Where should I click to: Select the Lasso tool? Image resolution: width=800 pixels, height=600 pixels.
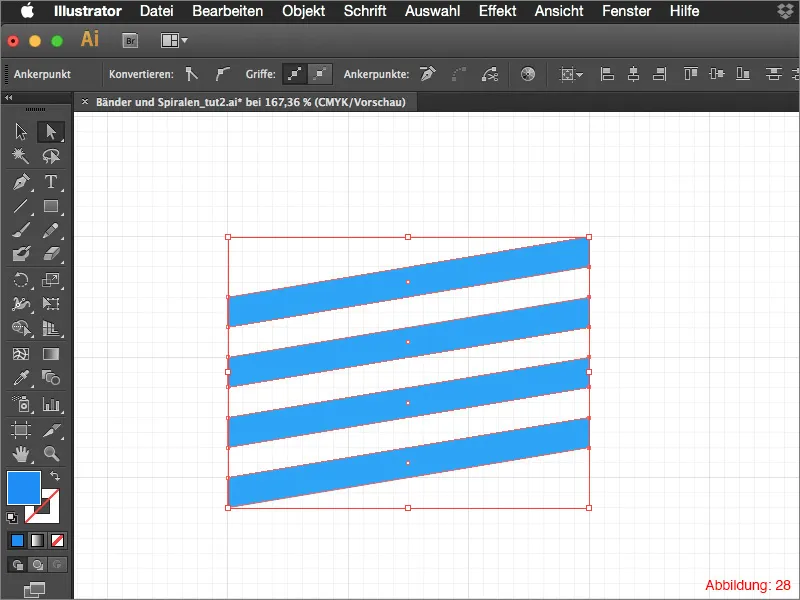click(x=51, y=156)
